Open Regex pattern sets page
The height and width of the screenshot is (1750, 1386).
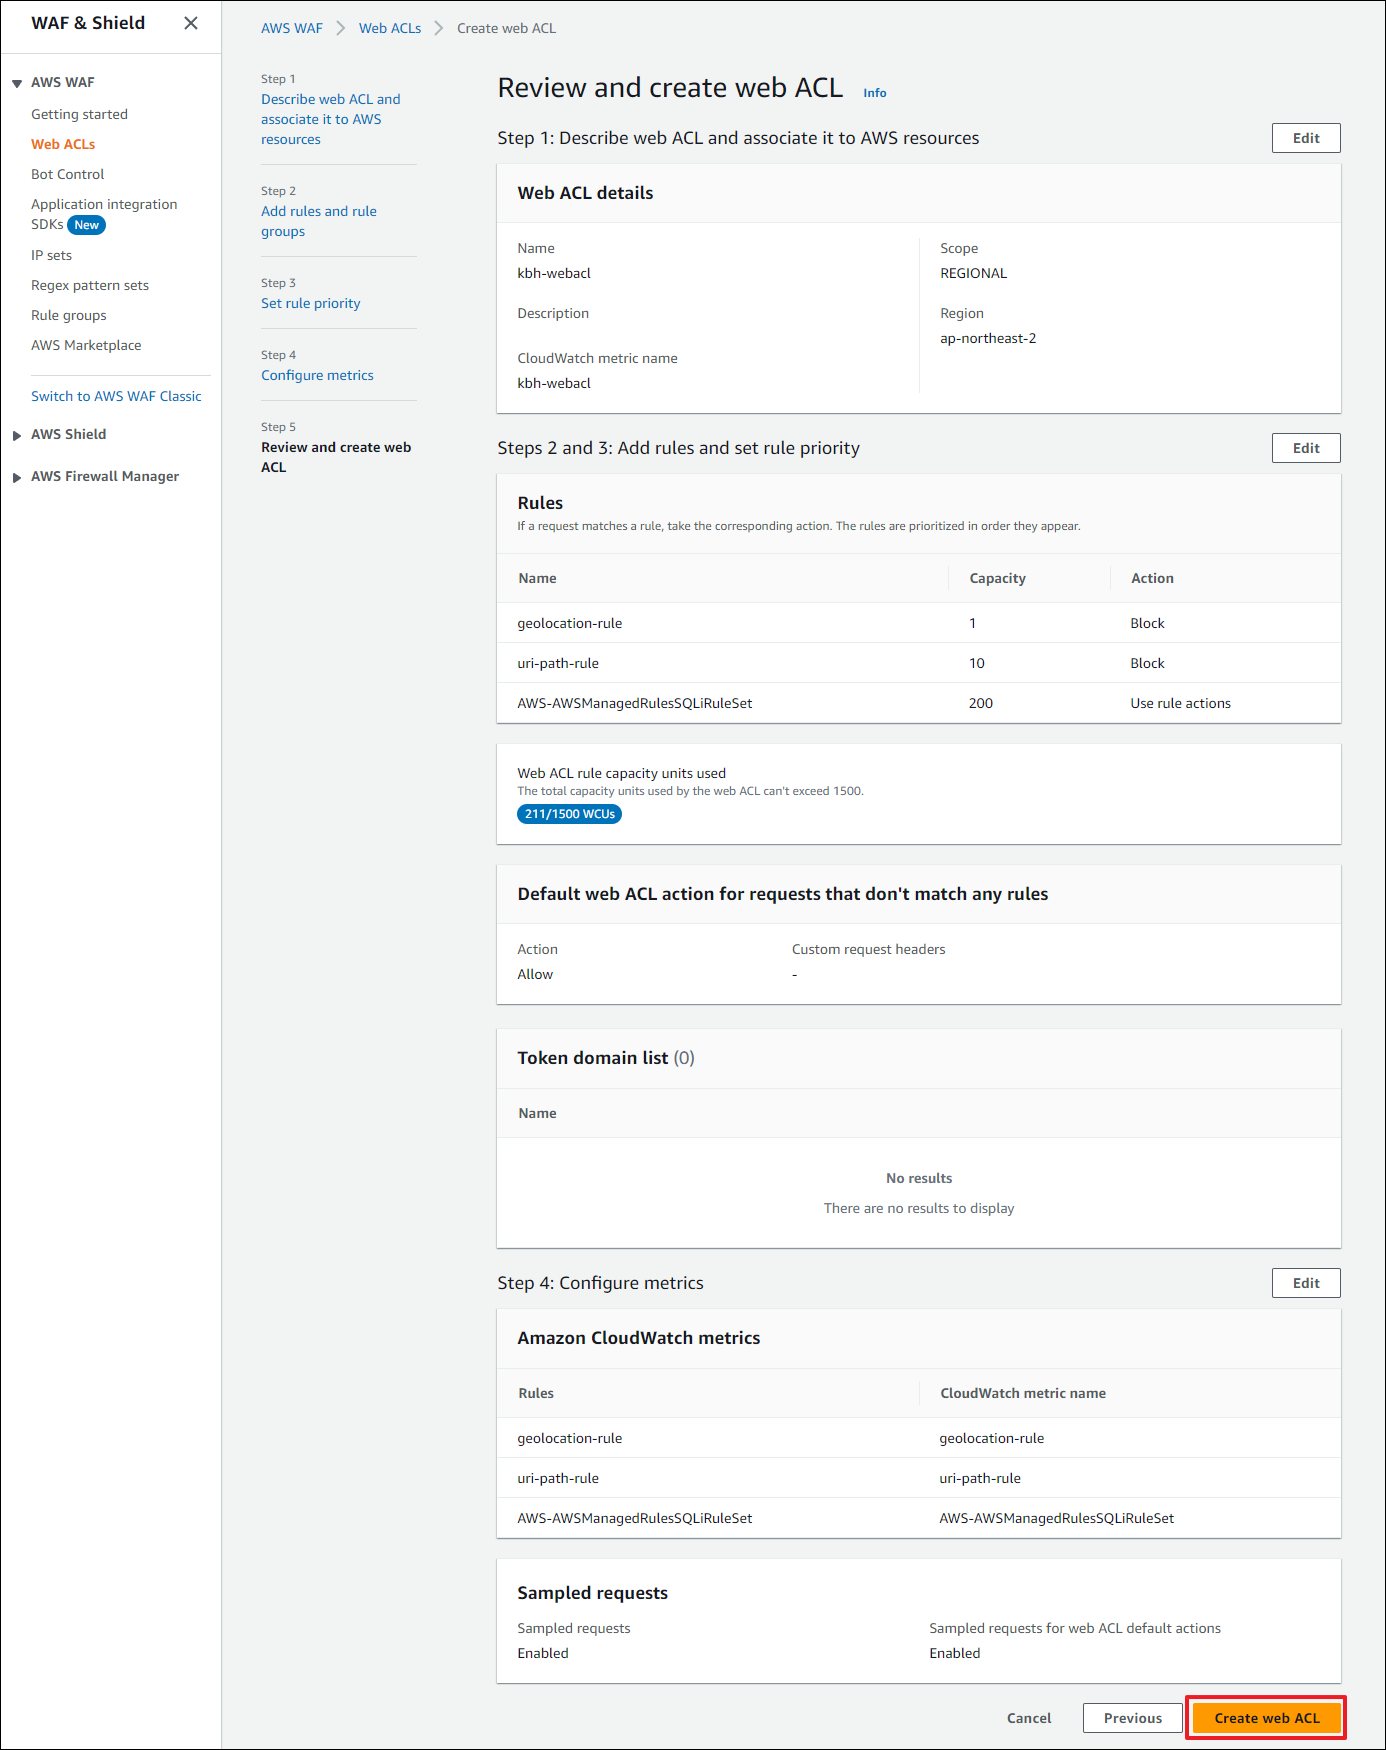pyautogui.click(x=90, y=285)
